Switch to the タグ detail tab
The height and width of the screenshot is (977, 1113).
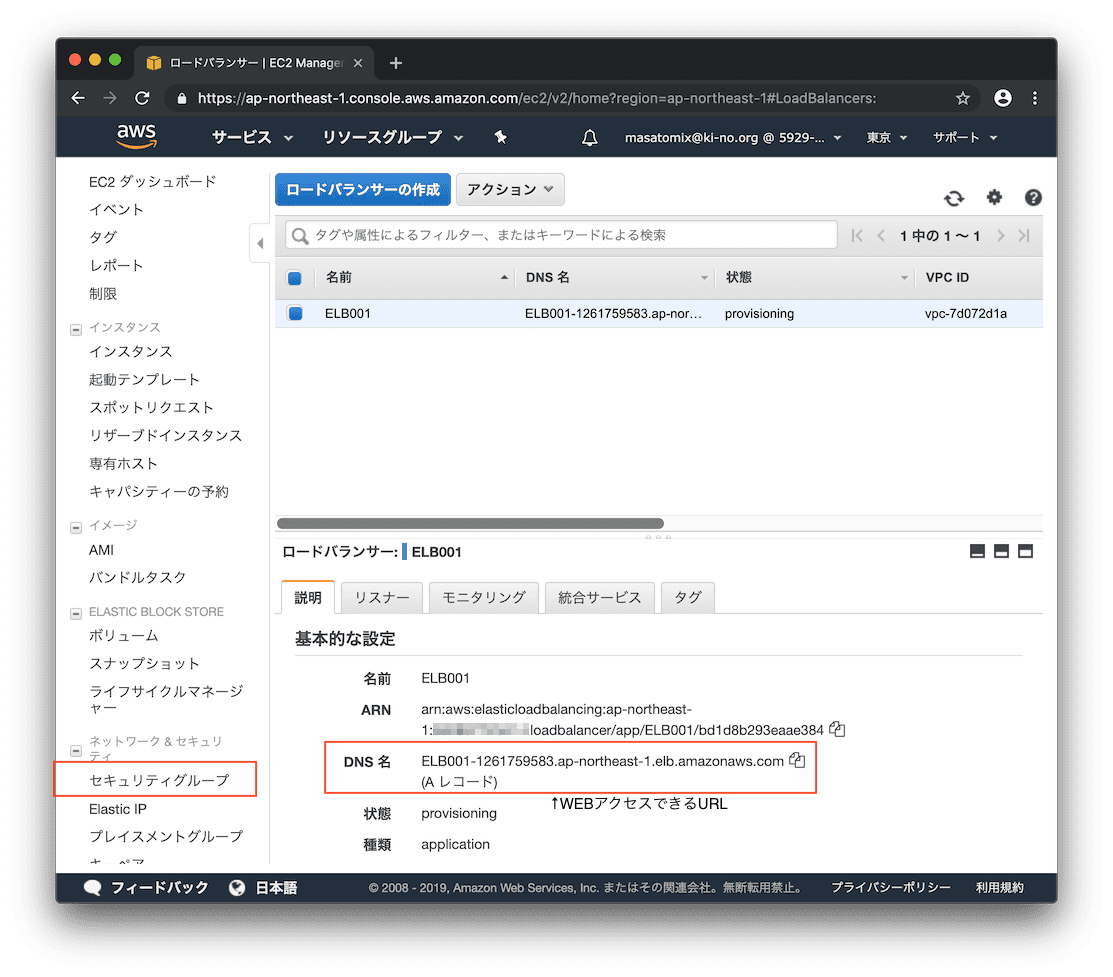coord(687,597)
